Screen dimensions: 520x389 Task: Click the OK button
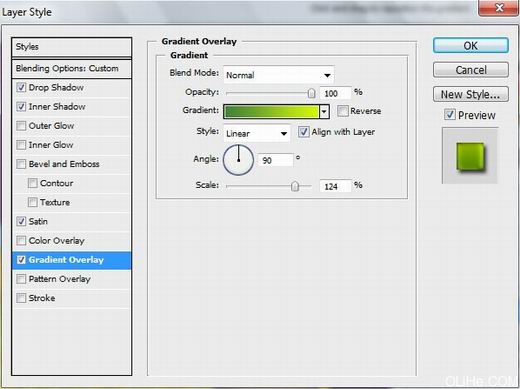tap(471, 46)
